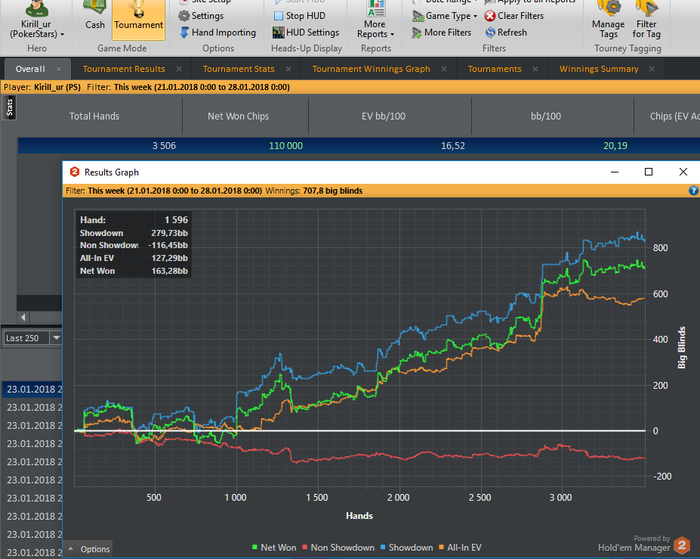Switch to the Overall tab
The width and height of the screenshot is (700, 559).
pyautogui.click(x=30, y=69)
